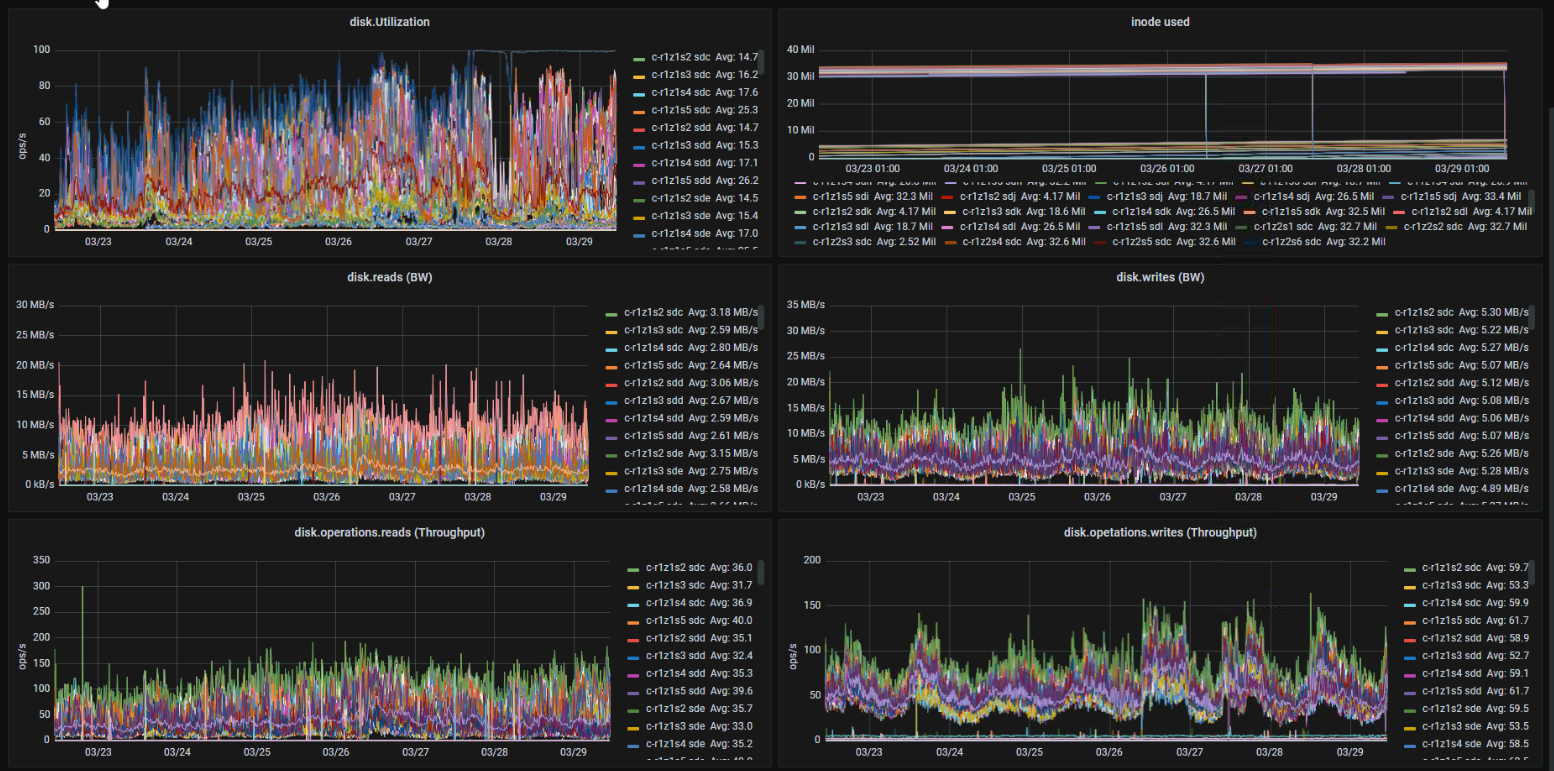Open the disk.Utilization panel title menu
Image resolution: width=1554 pixels, height=771 pixels.
pyautogui.click(x=391, y=22)
